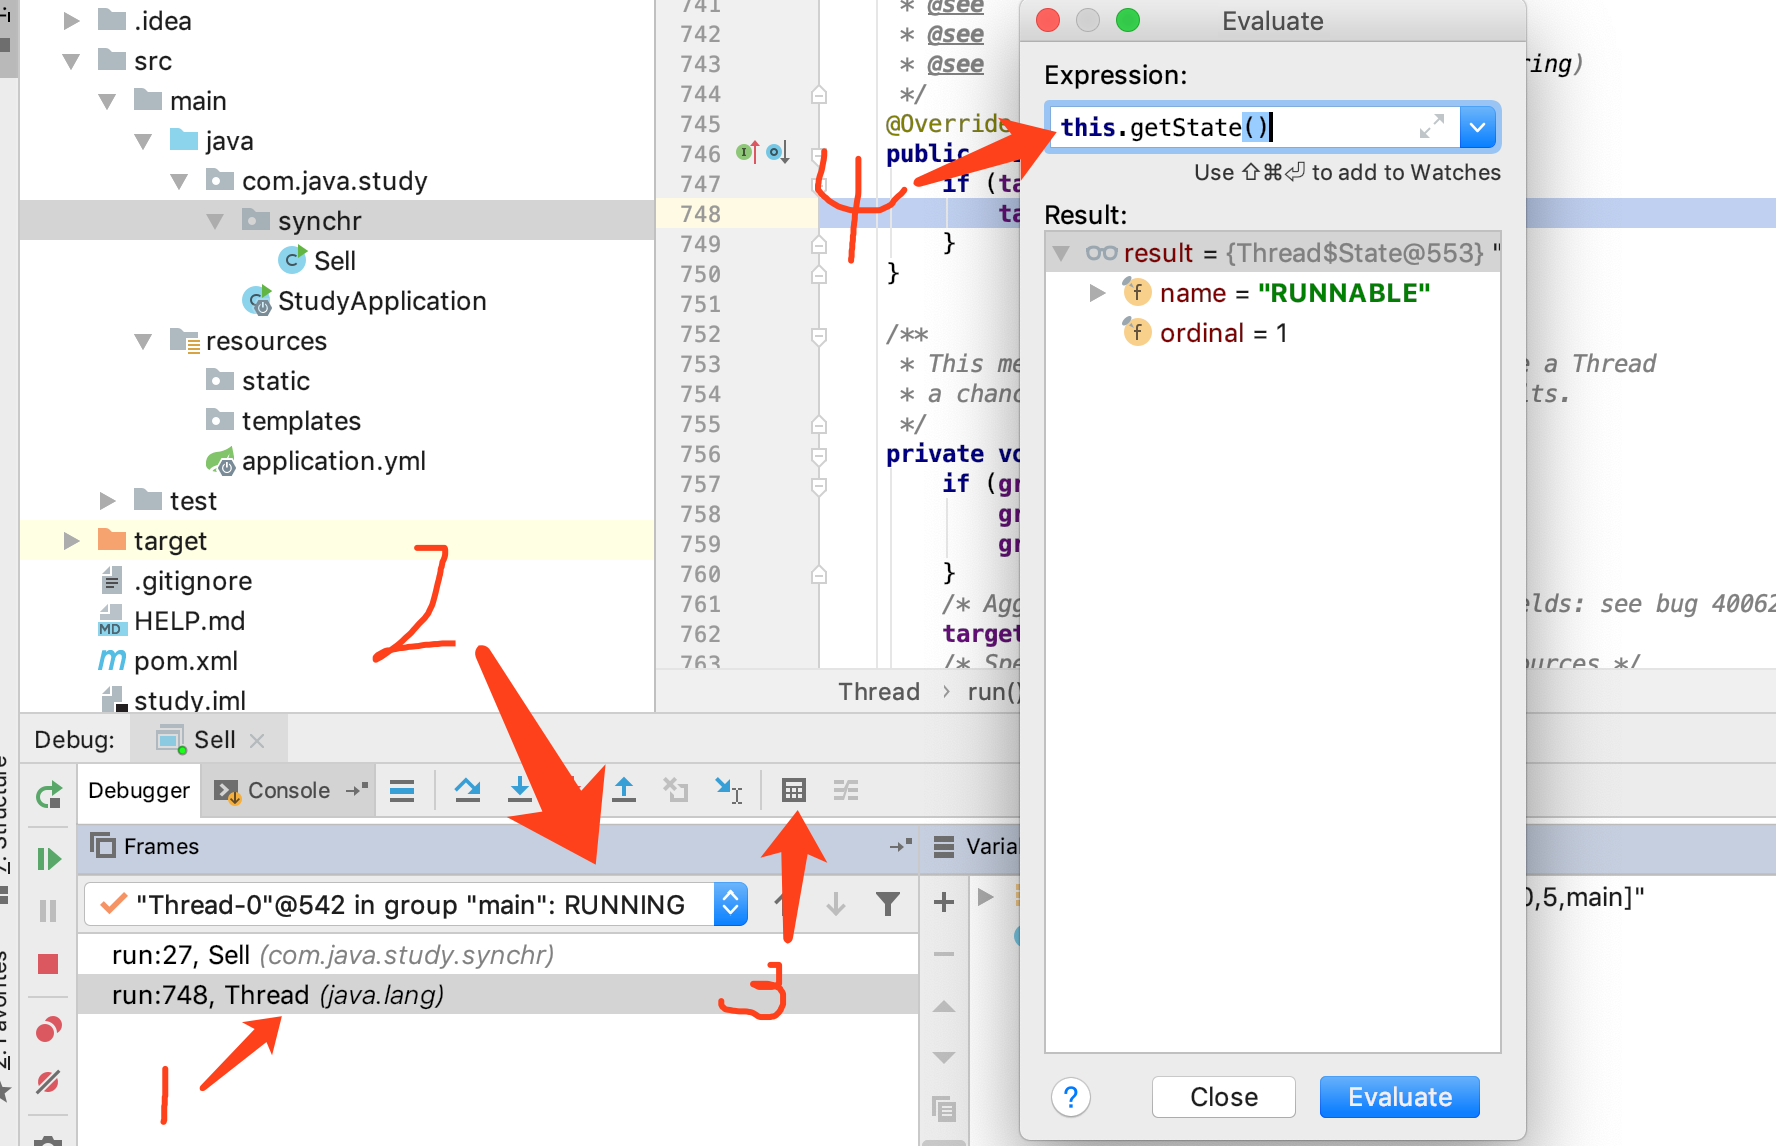Click the Step Out icon
1776x1146 pixels.
tap(624, 790)
